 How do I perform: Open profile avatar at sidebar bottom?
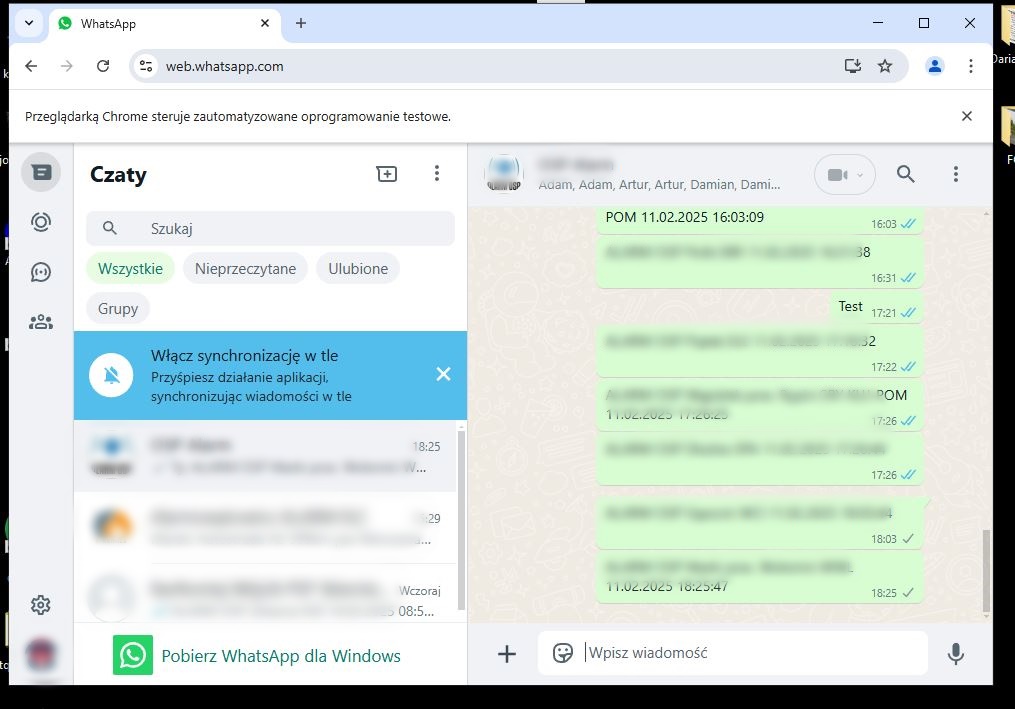click(41, 654)
